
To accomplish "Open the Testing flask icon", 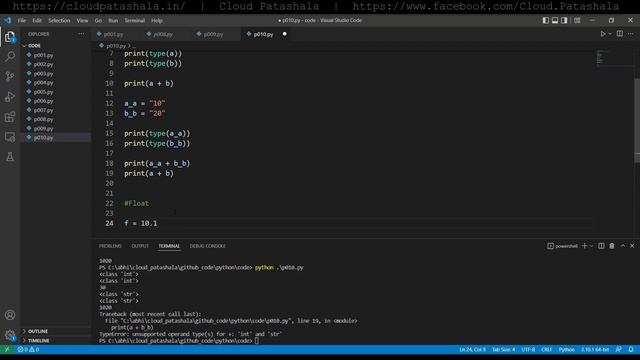I will (10, 156).
